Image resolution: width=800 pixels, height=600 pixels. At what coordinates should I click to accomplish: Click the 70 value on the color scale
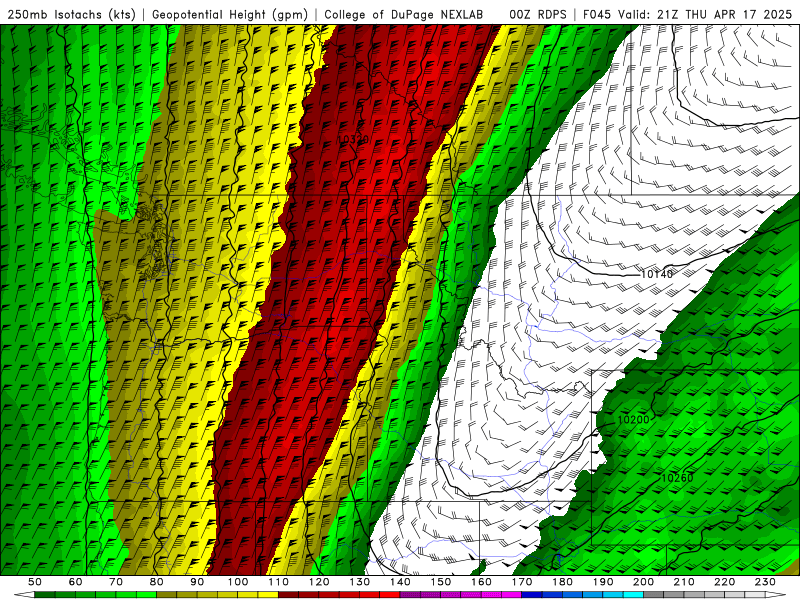116,582
